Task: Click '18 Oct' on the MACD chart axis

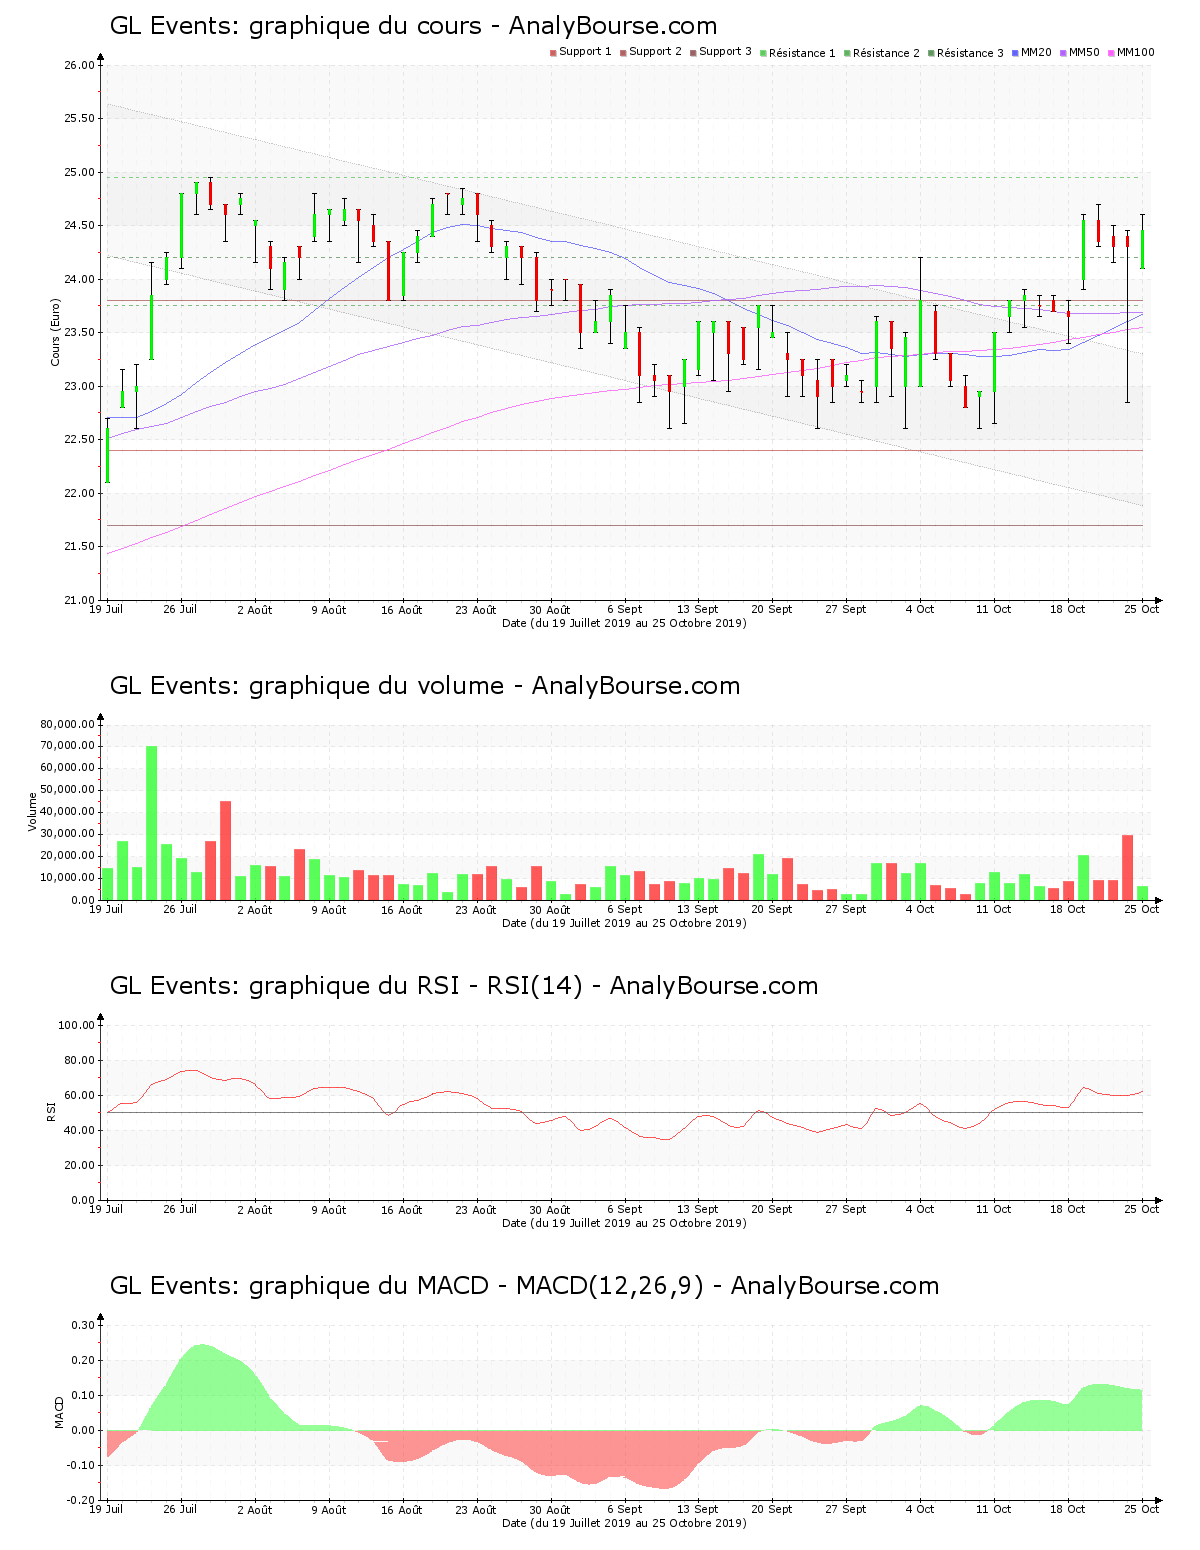Action: (1067, 1509)
